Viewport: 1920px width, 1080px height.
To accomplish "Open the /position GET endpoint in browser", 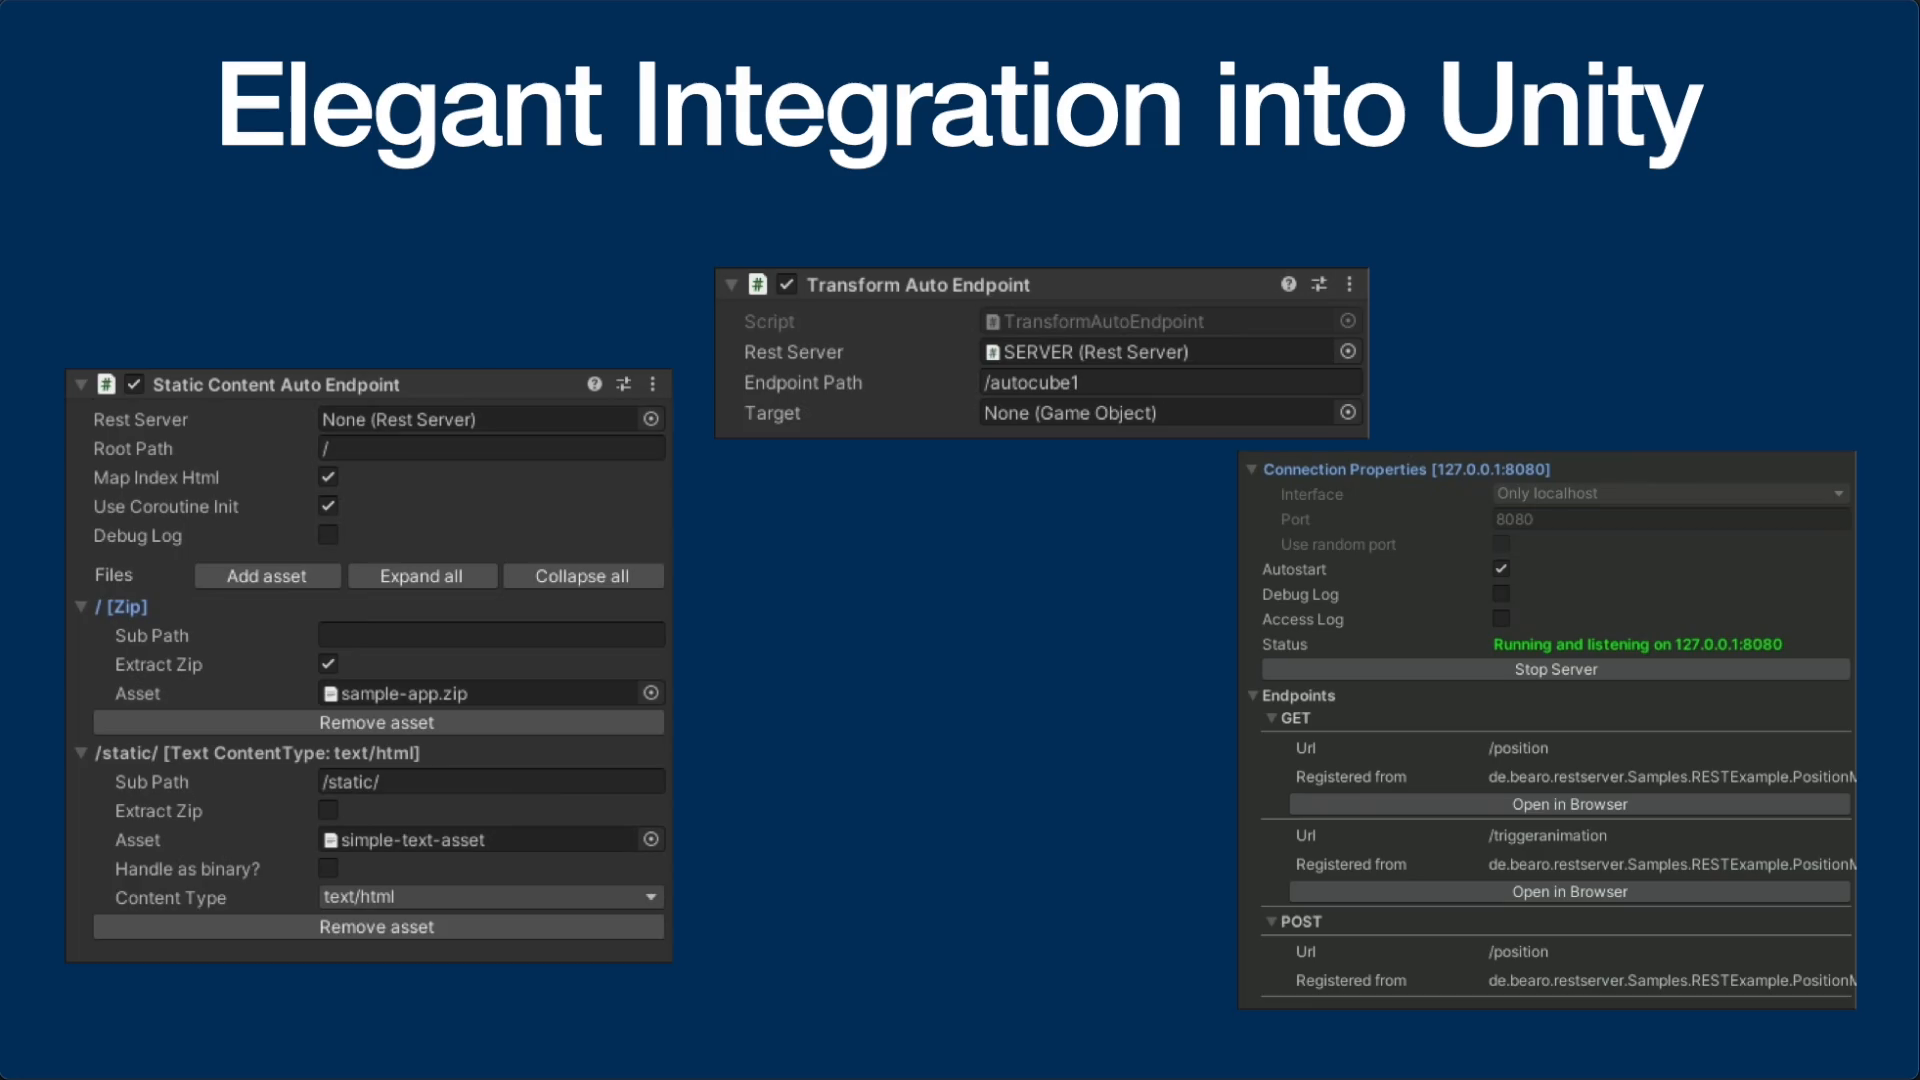I will tap(1569, 804).
